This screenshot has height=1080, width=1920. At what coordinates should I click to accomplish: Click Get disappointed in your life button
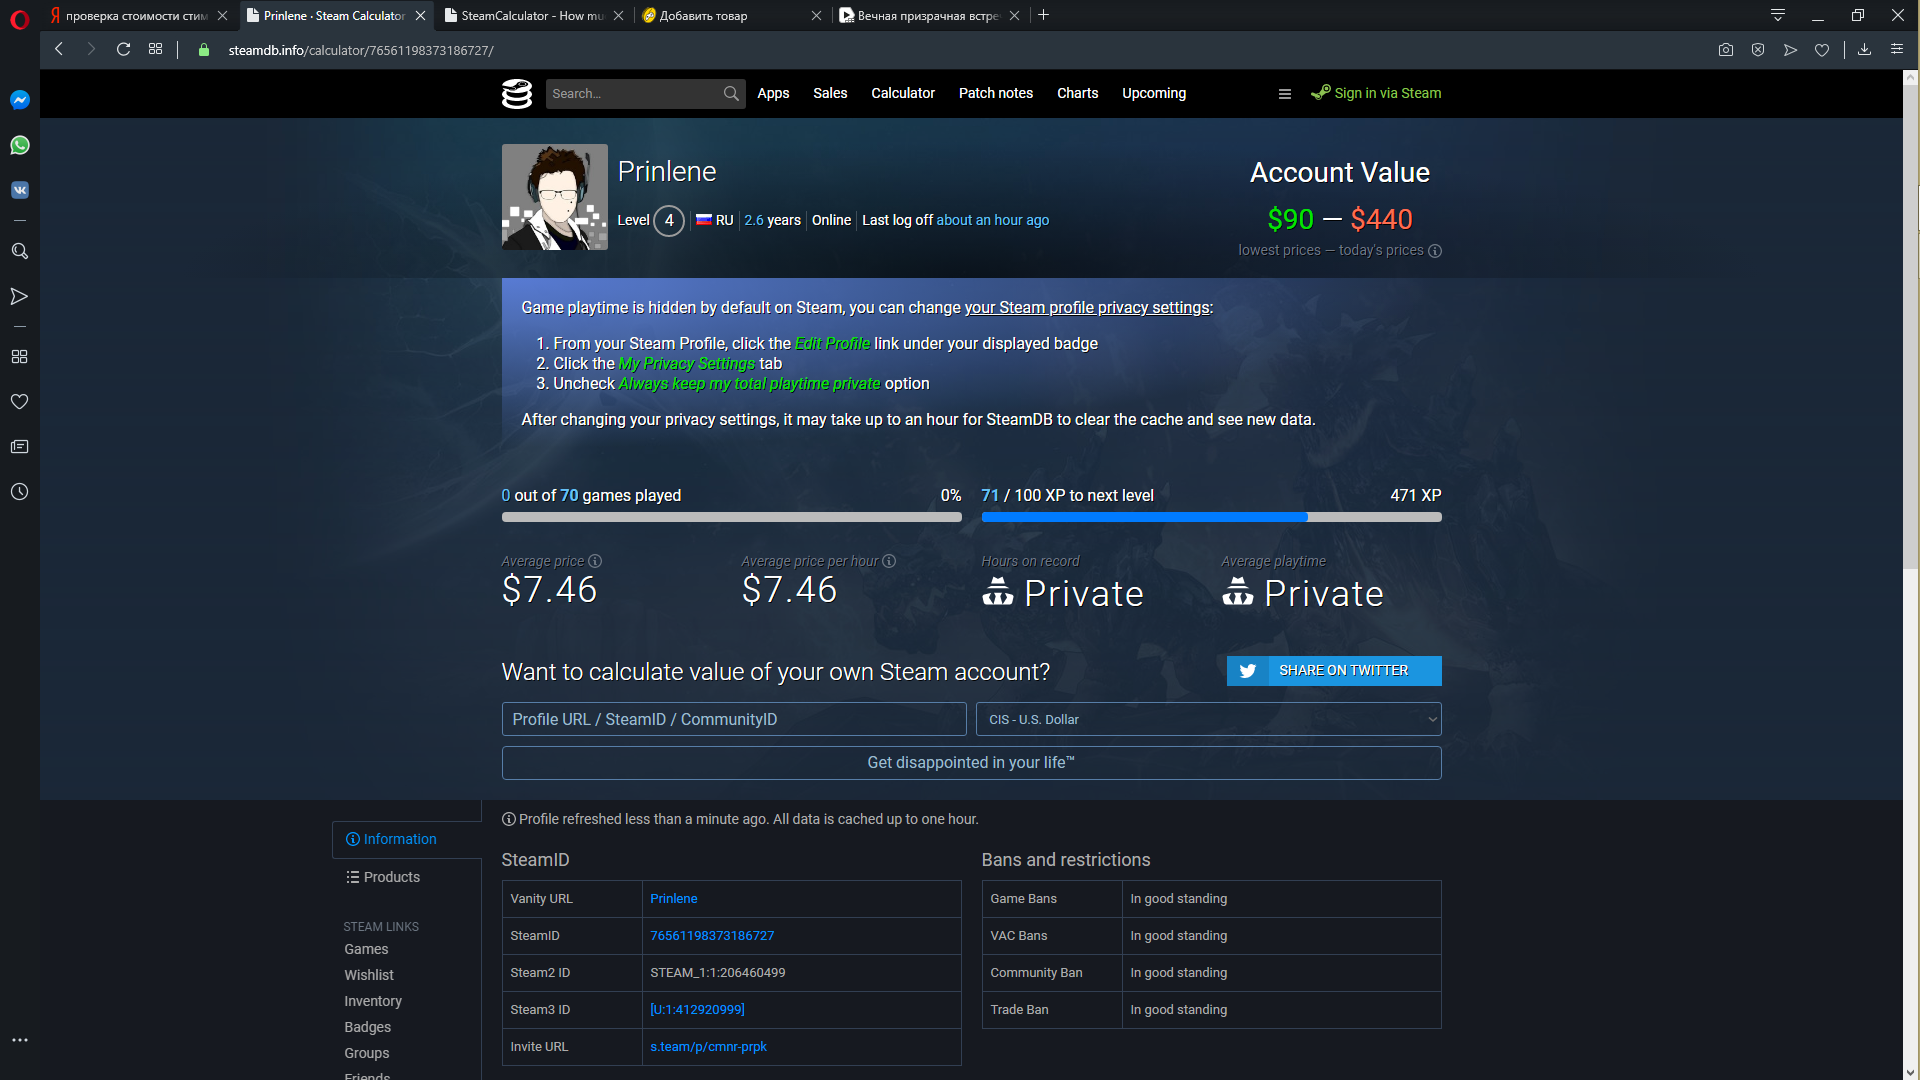click(971, 763)
